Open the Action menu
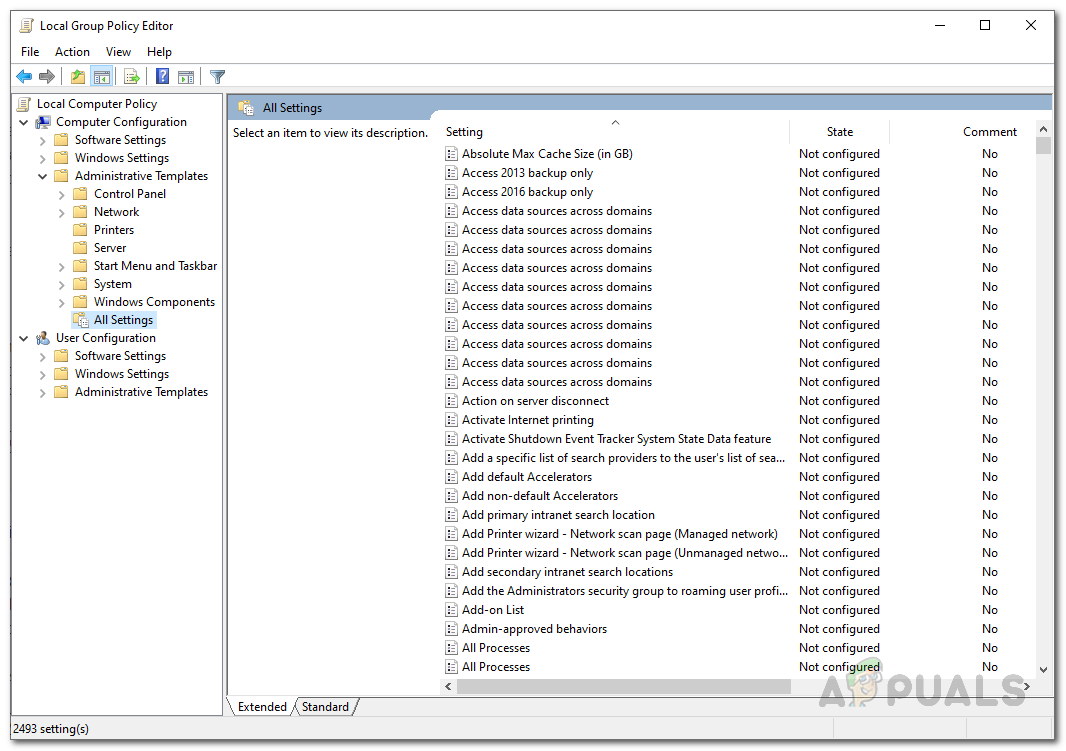The height and width of the screenshot is (751, 1066). pyautogui.click(x=72, y=52)
